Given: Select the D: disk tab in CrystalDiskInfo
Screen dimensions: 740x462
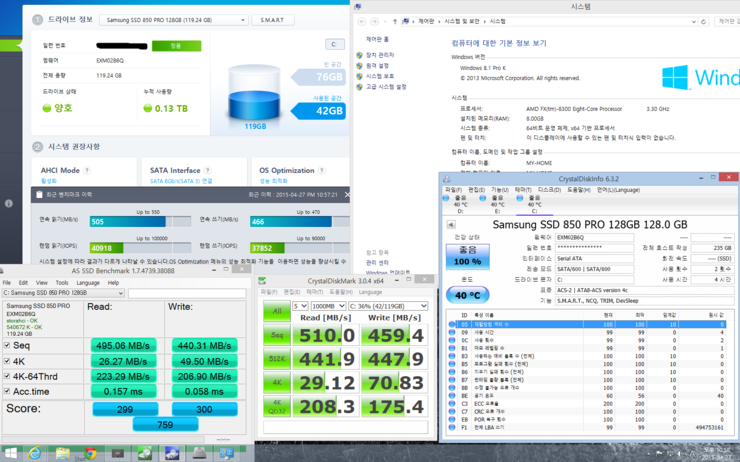Looking at the screenshot, I should (x=457, y=204).
